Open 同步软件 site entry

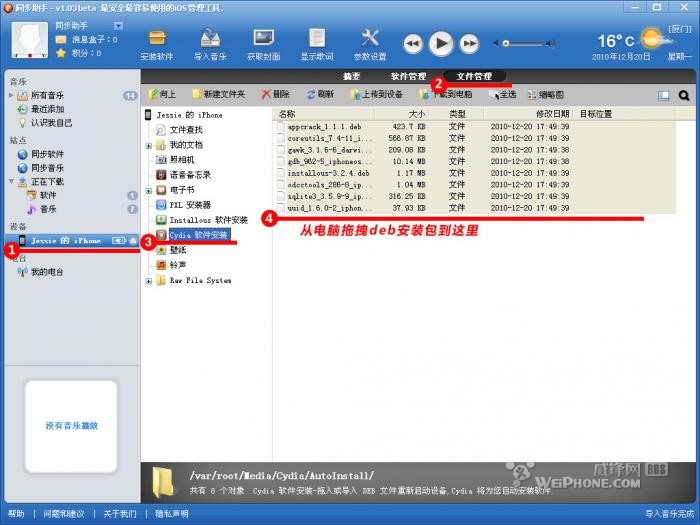pyautogui.click(x=47, y=154)
